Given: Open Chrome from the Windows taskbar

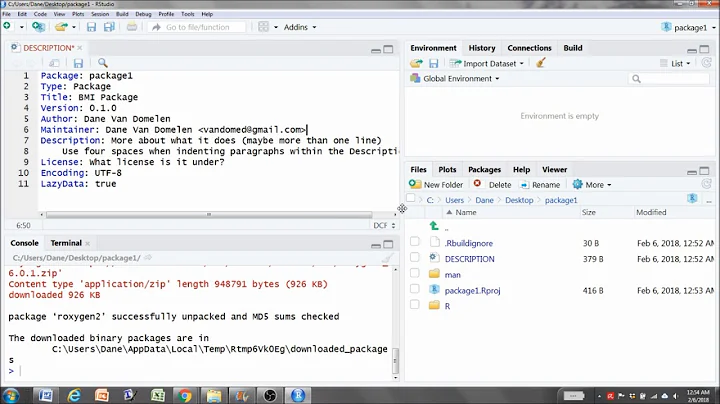Looking at the screenshot, I should point(185,395).
